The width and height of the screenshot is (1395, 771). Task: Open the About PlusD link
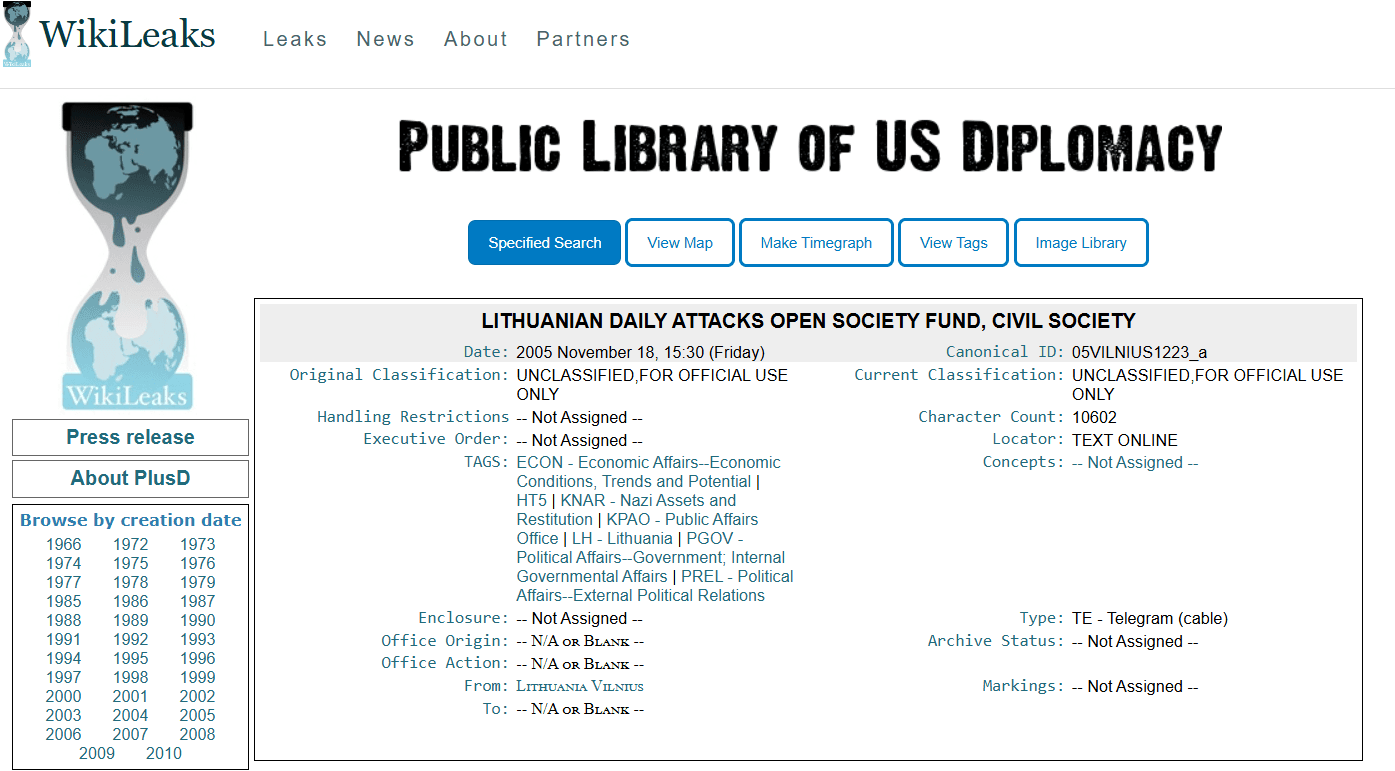click(130, 478)
